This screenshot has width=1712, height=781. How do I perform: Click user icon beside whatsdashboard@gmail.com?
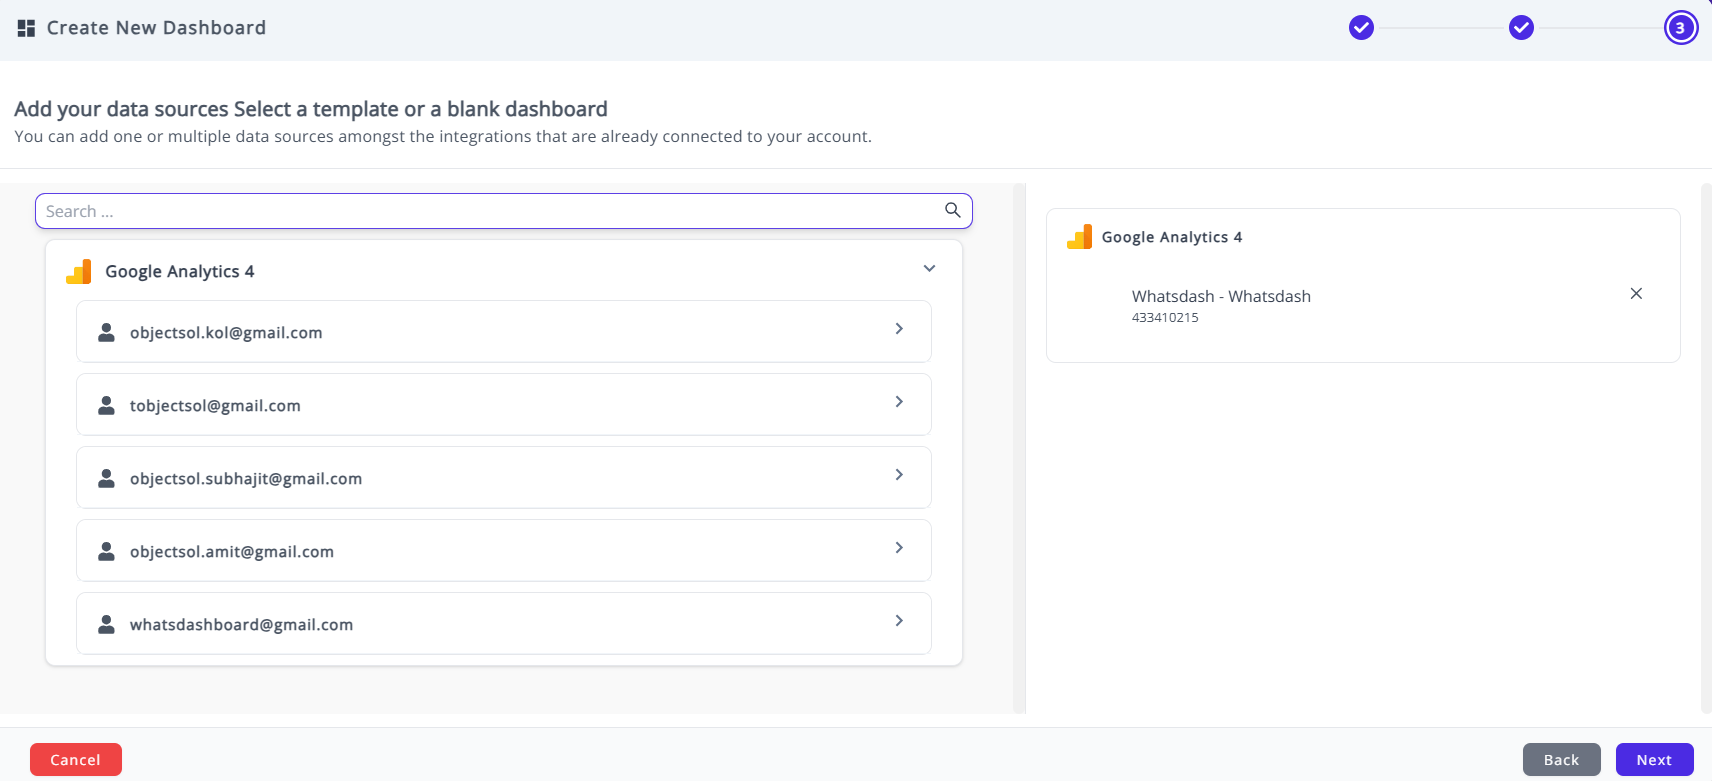(x=106, y=624)
